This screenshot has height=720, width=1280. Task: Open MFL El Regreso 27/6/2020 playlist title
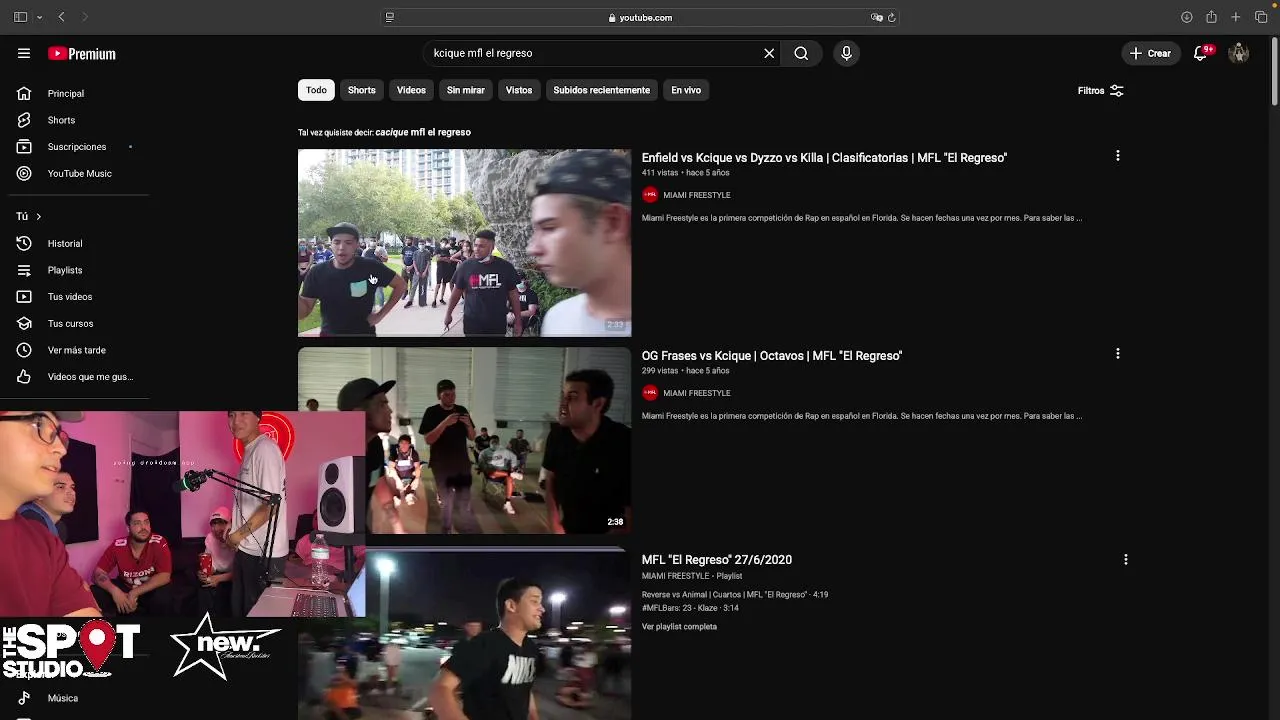(x=717, y=560)
